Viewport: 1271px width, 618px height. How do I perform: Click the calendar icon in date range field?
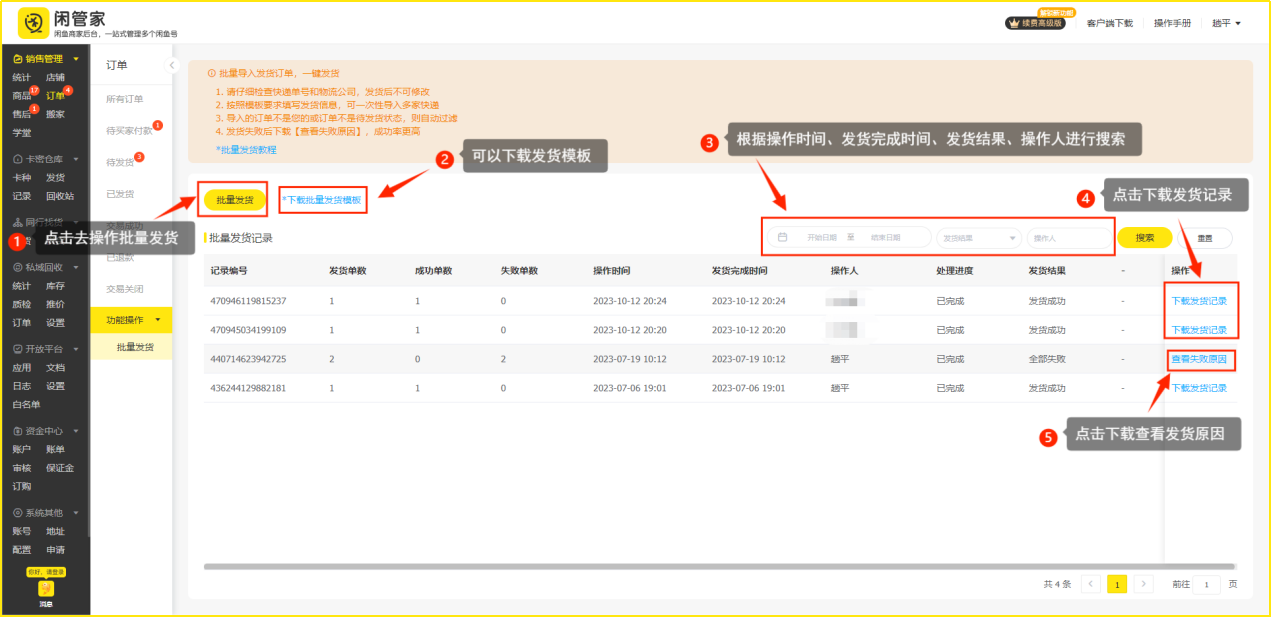coord(783,238)
